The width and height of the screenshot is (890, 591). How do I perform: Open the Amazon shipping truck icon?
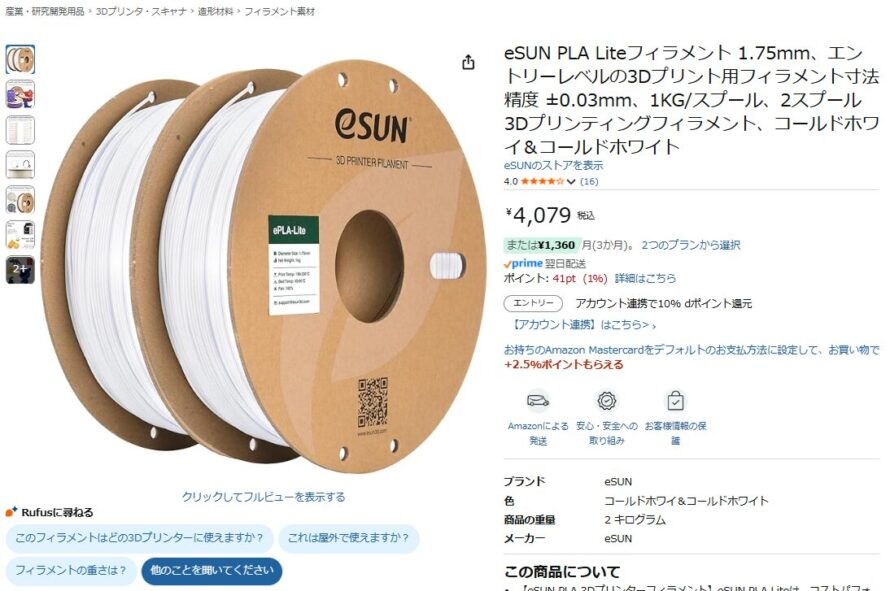point(538,400)
